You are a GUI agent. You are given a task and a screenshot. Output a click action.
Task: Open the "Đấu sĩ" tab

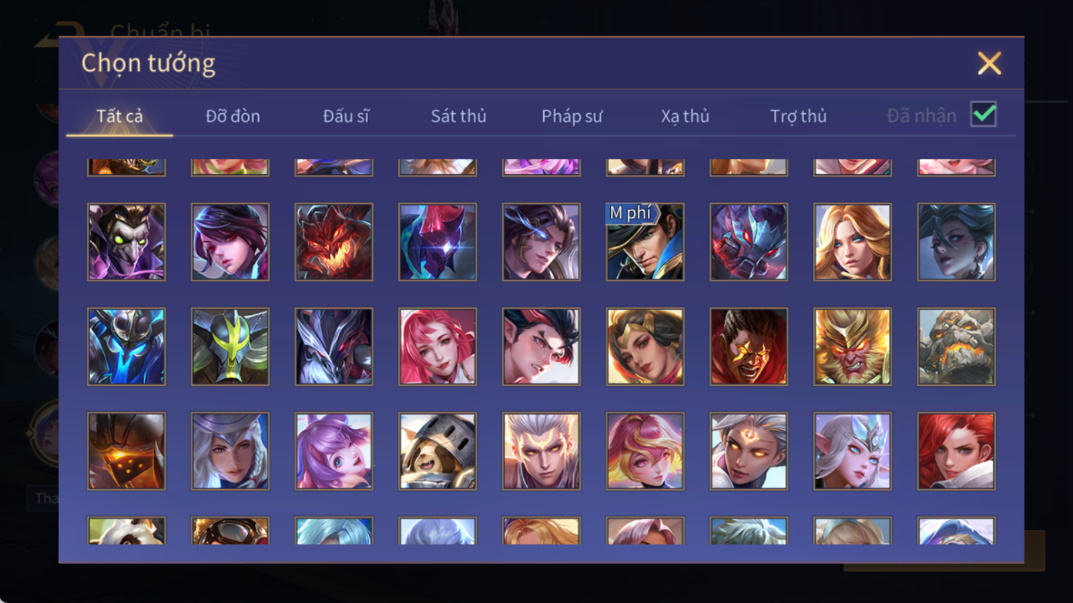click(x=346, y=116)
